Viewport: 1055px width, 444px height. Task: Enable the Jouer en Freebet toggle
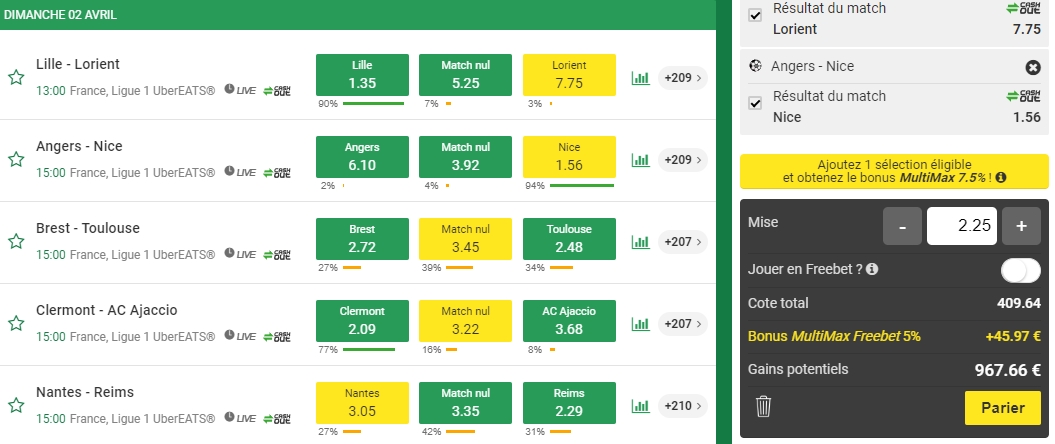pos(1020,270)
